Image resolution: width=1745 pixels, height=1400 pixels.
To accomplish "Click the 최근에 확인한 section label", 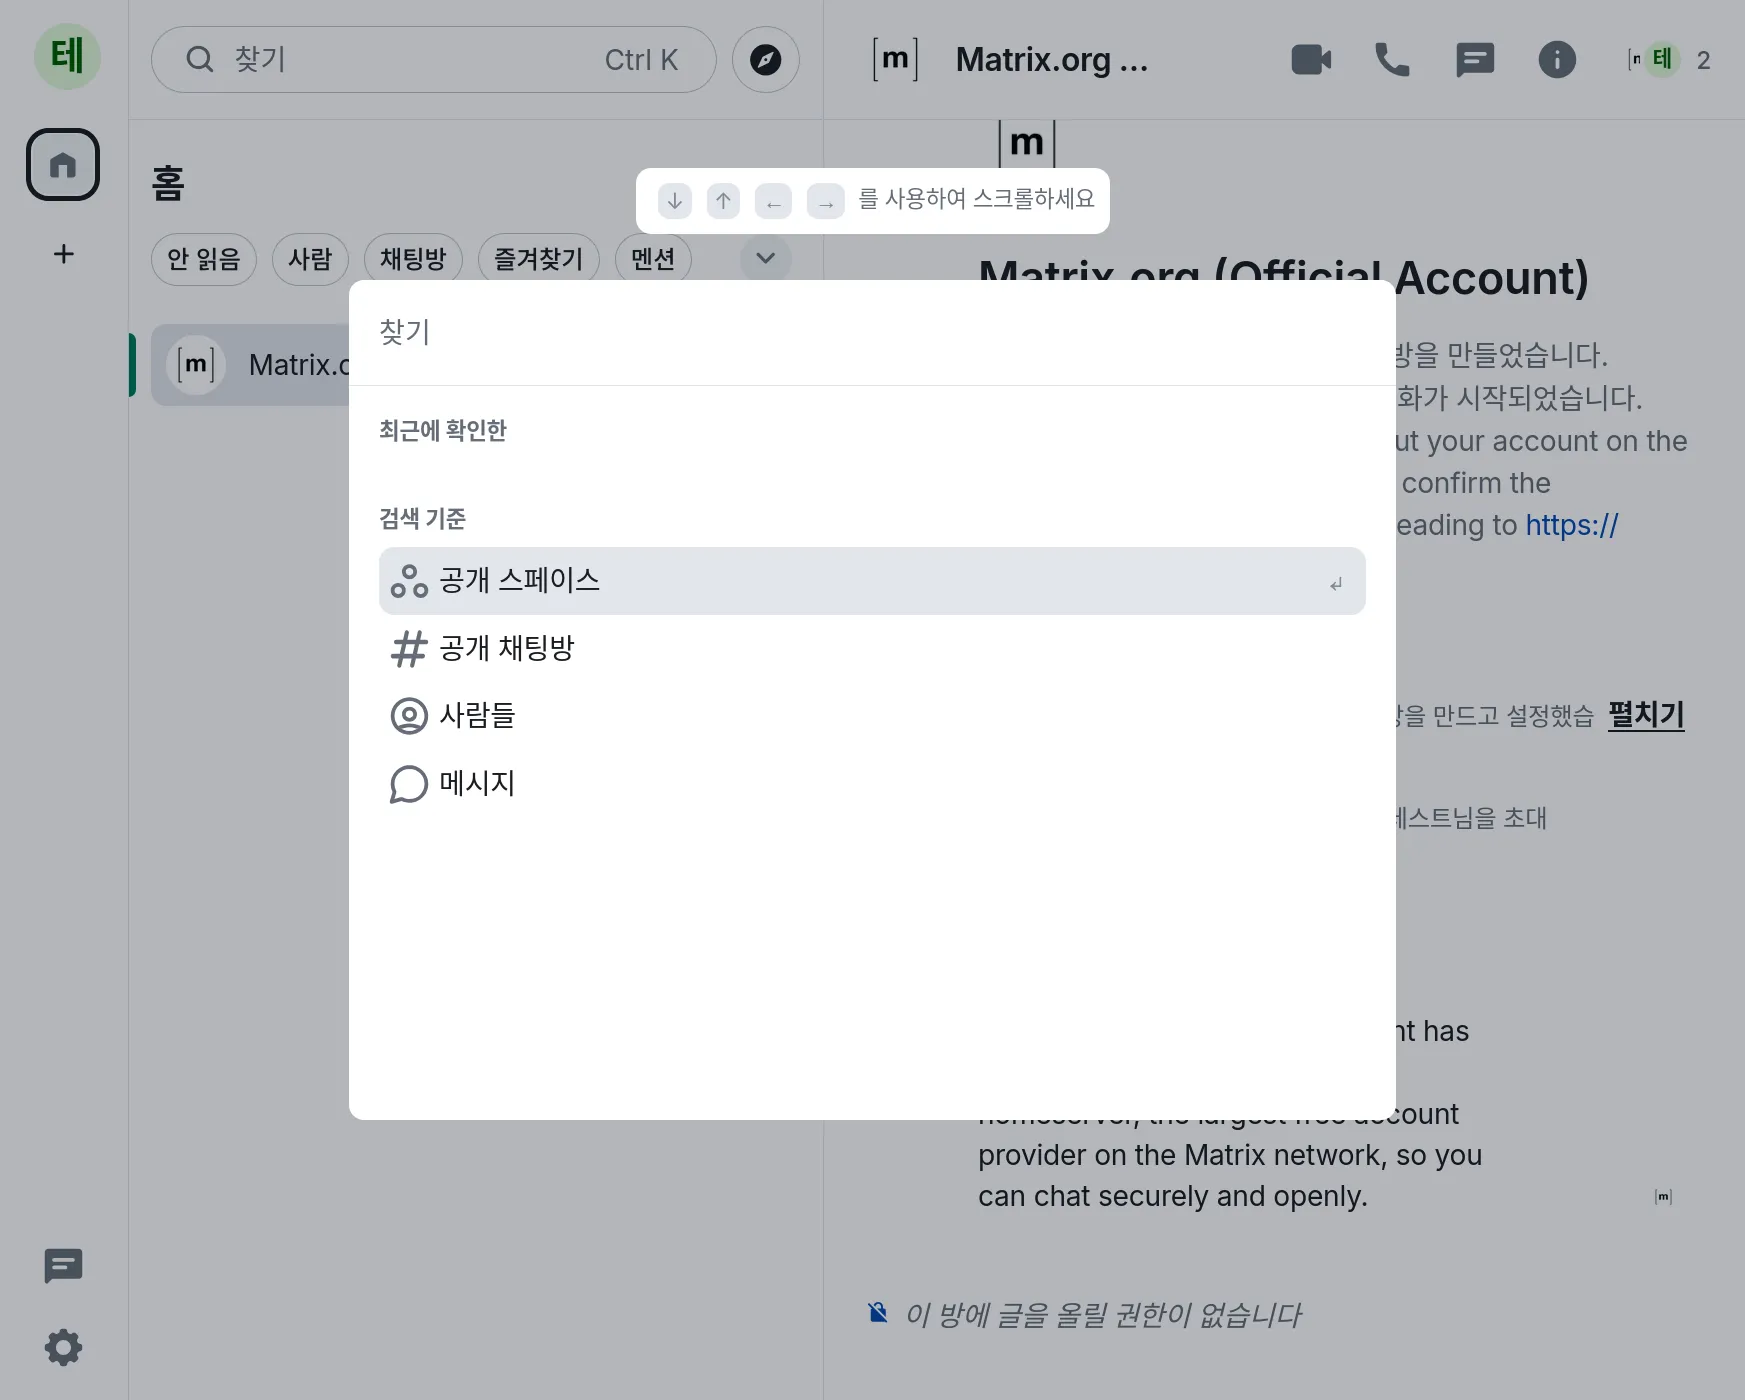I will (443, 431).
